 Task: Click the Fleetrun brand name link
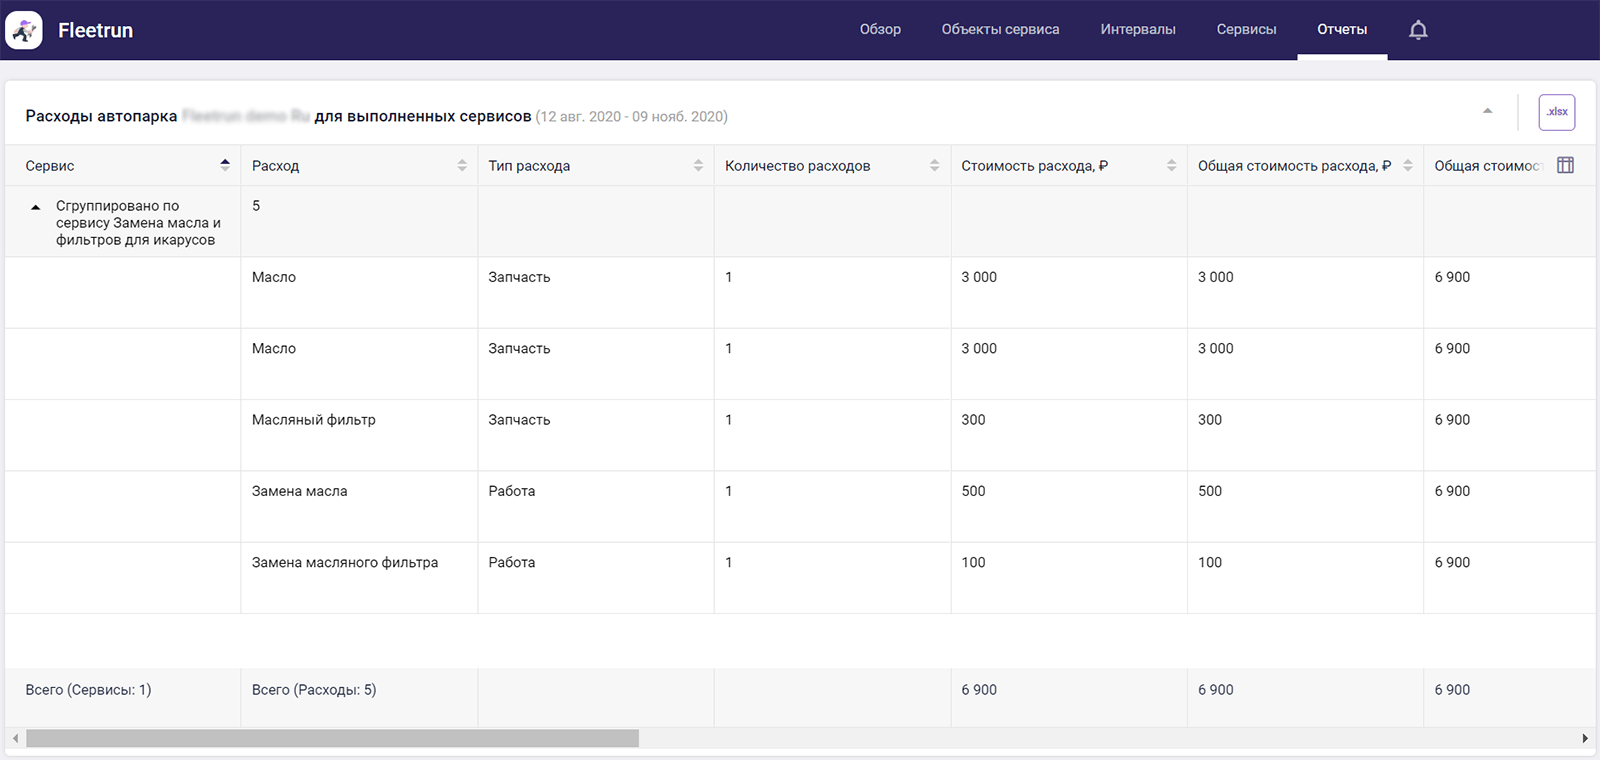(95, 30)
